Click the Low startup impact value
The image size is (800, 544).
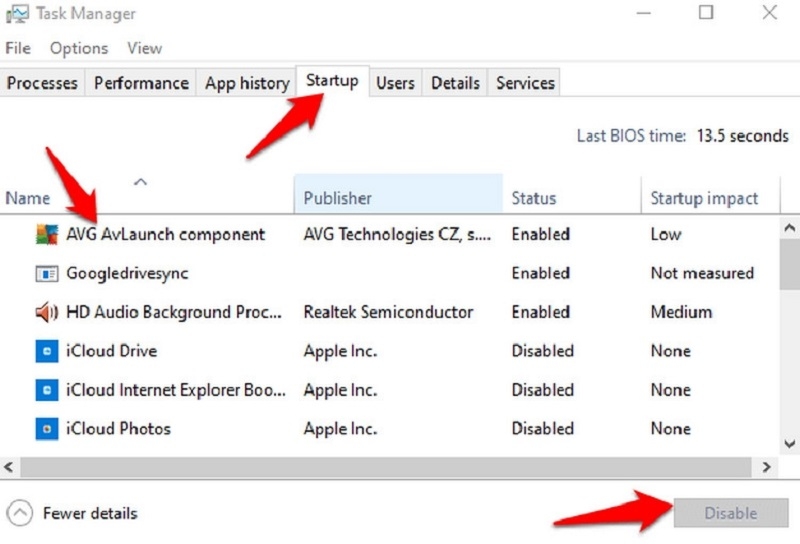[x=666, y=234]
